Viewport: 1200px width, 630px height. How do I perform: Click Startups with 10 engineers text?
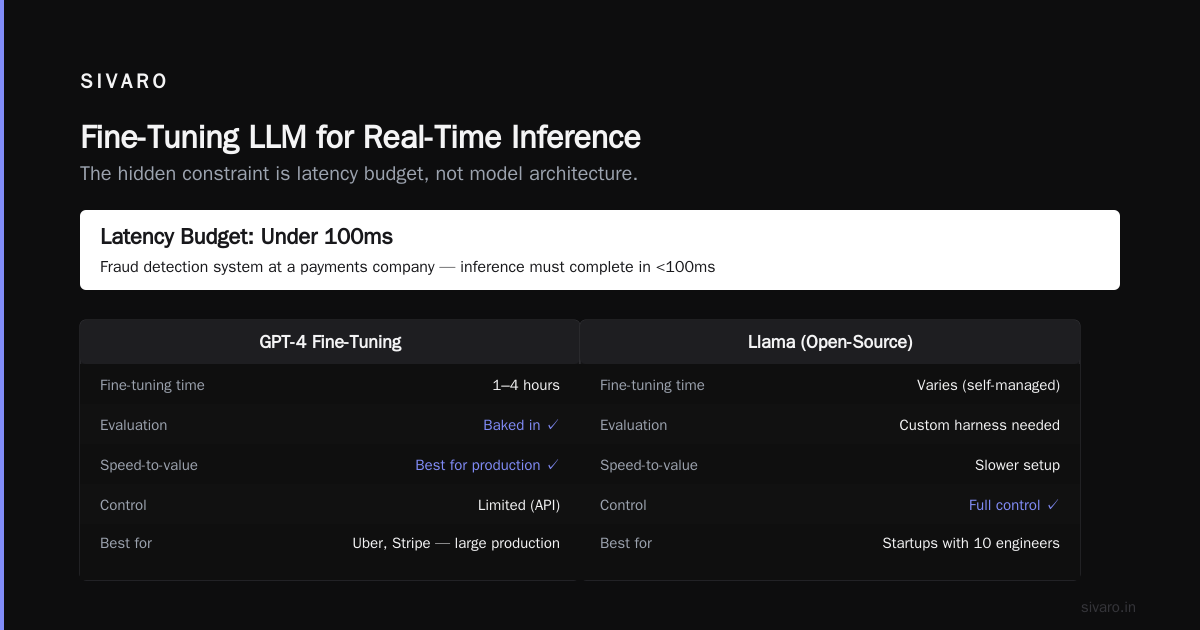(971, 543)
